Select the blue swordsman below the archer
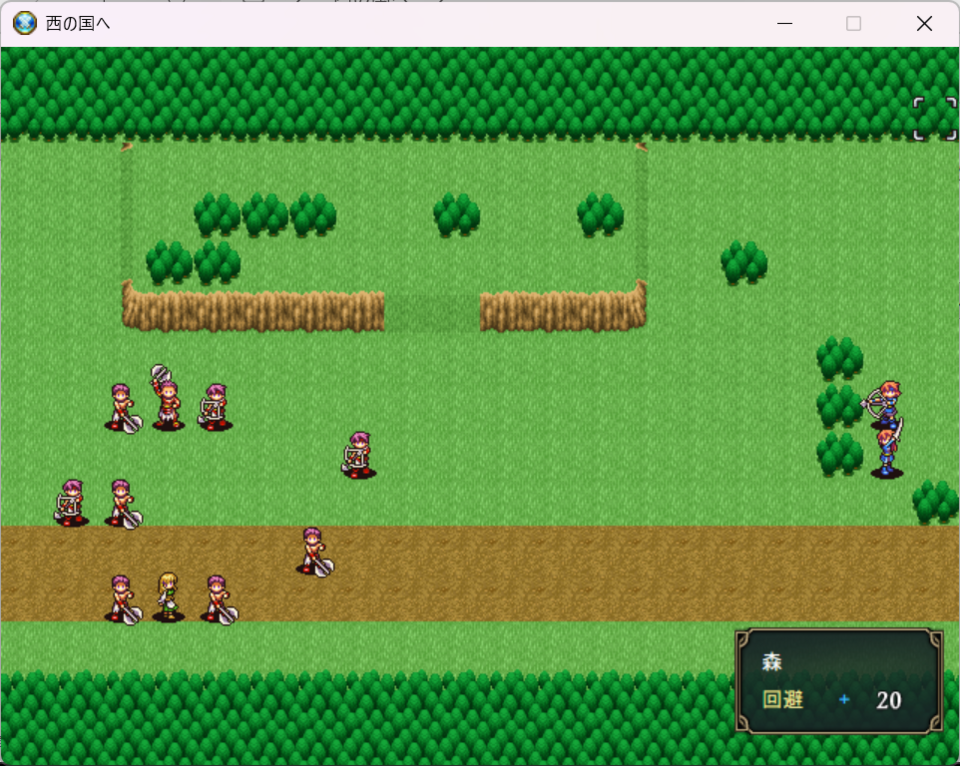This screenshot has height=766, width=960. tap(887, 452)
